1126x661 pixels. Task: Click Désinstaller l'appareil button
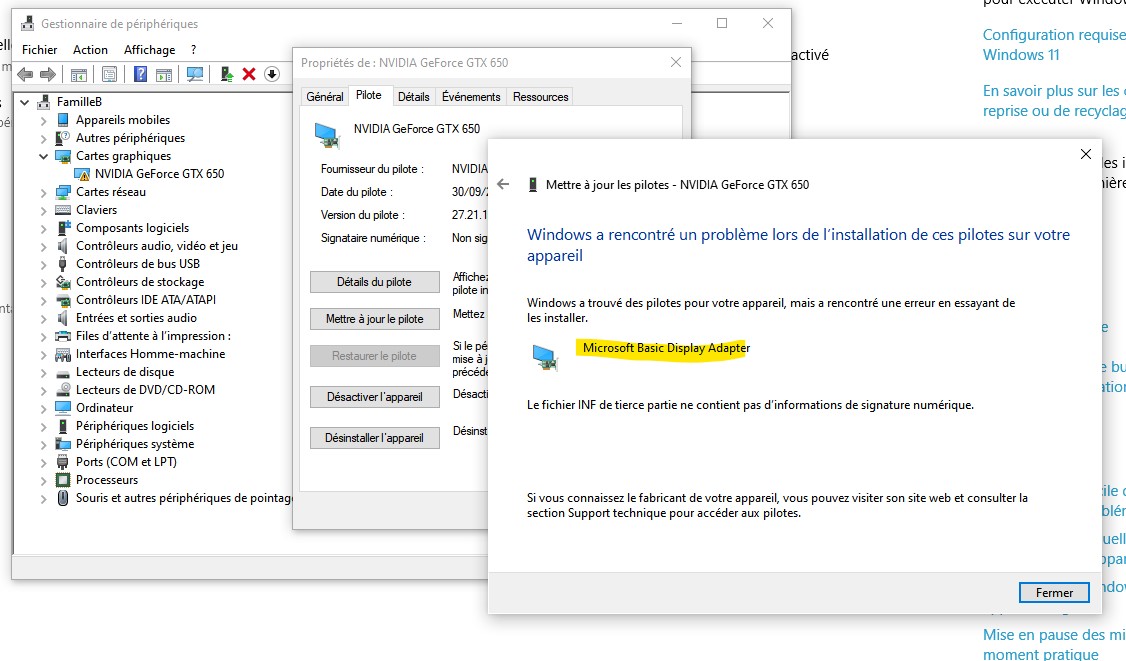pos(374,438)
